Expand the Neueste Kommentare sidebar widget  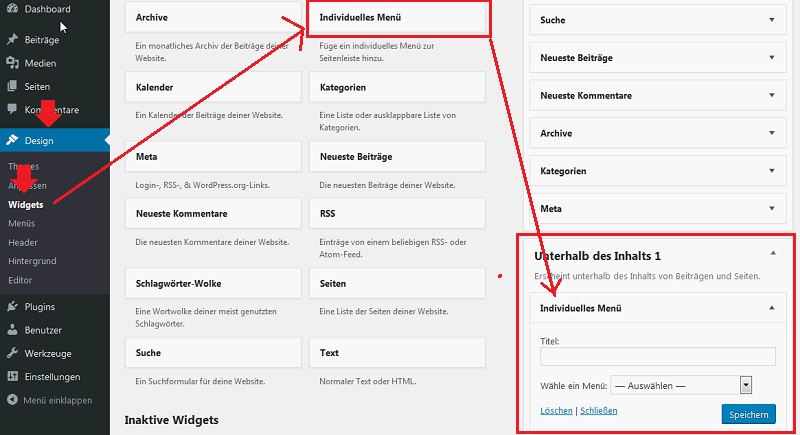click(771, 95)
